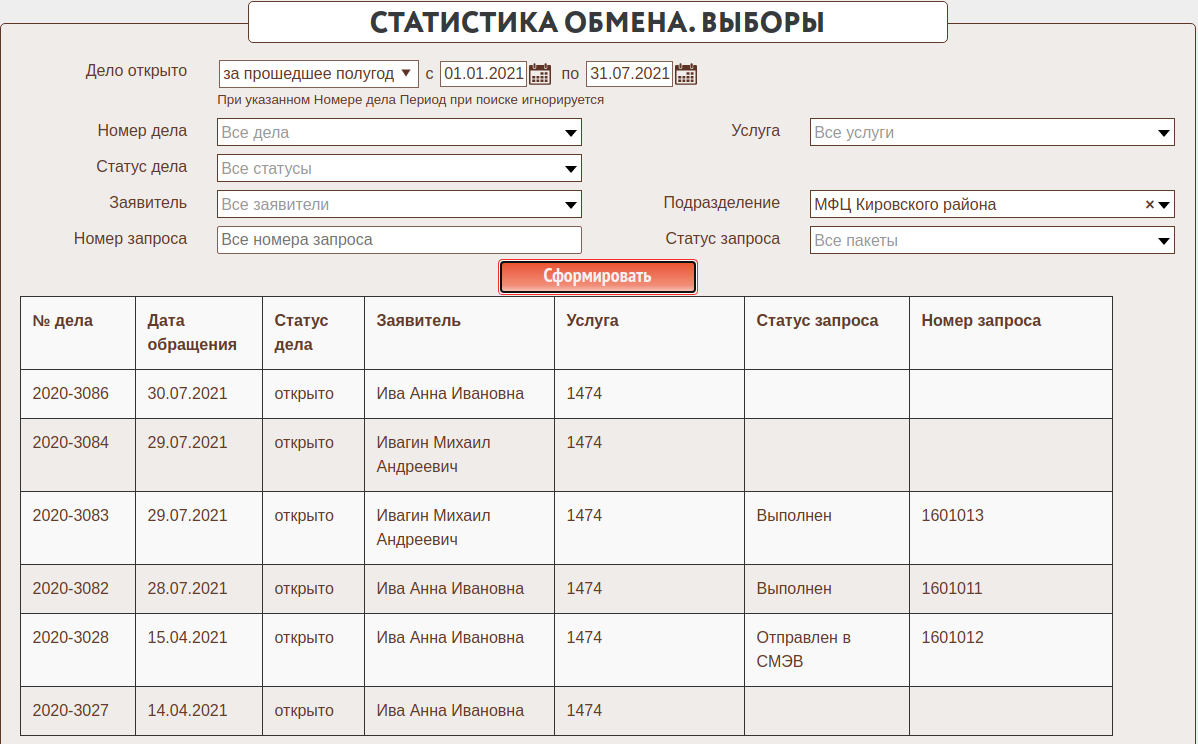The width and height of the screenshot is (1198, 744).
Task: Clear the МФЦ Кировского района selection
Action: pyautogui.click(x=1149, y=205)
